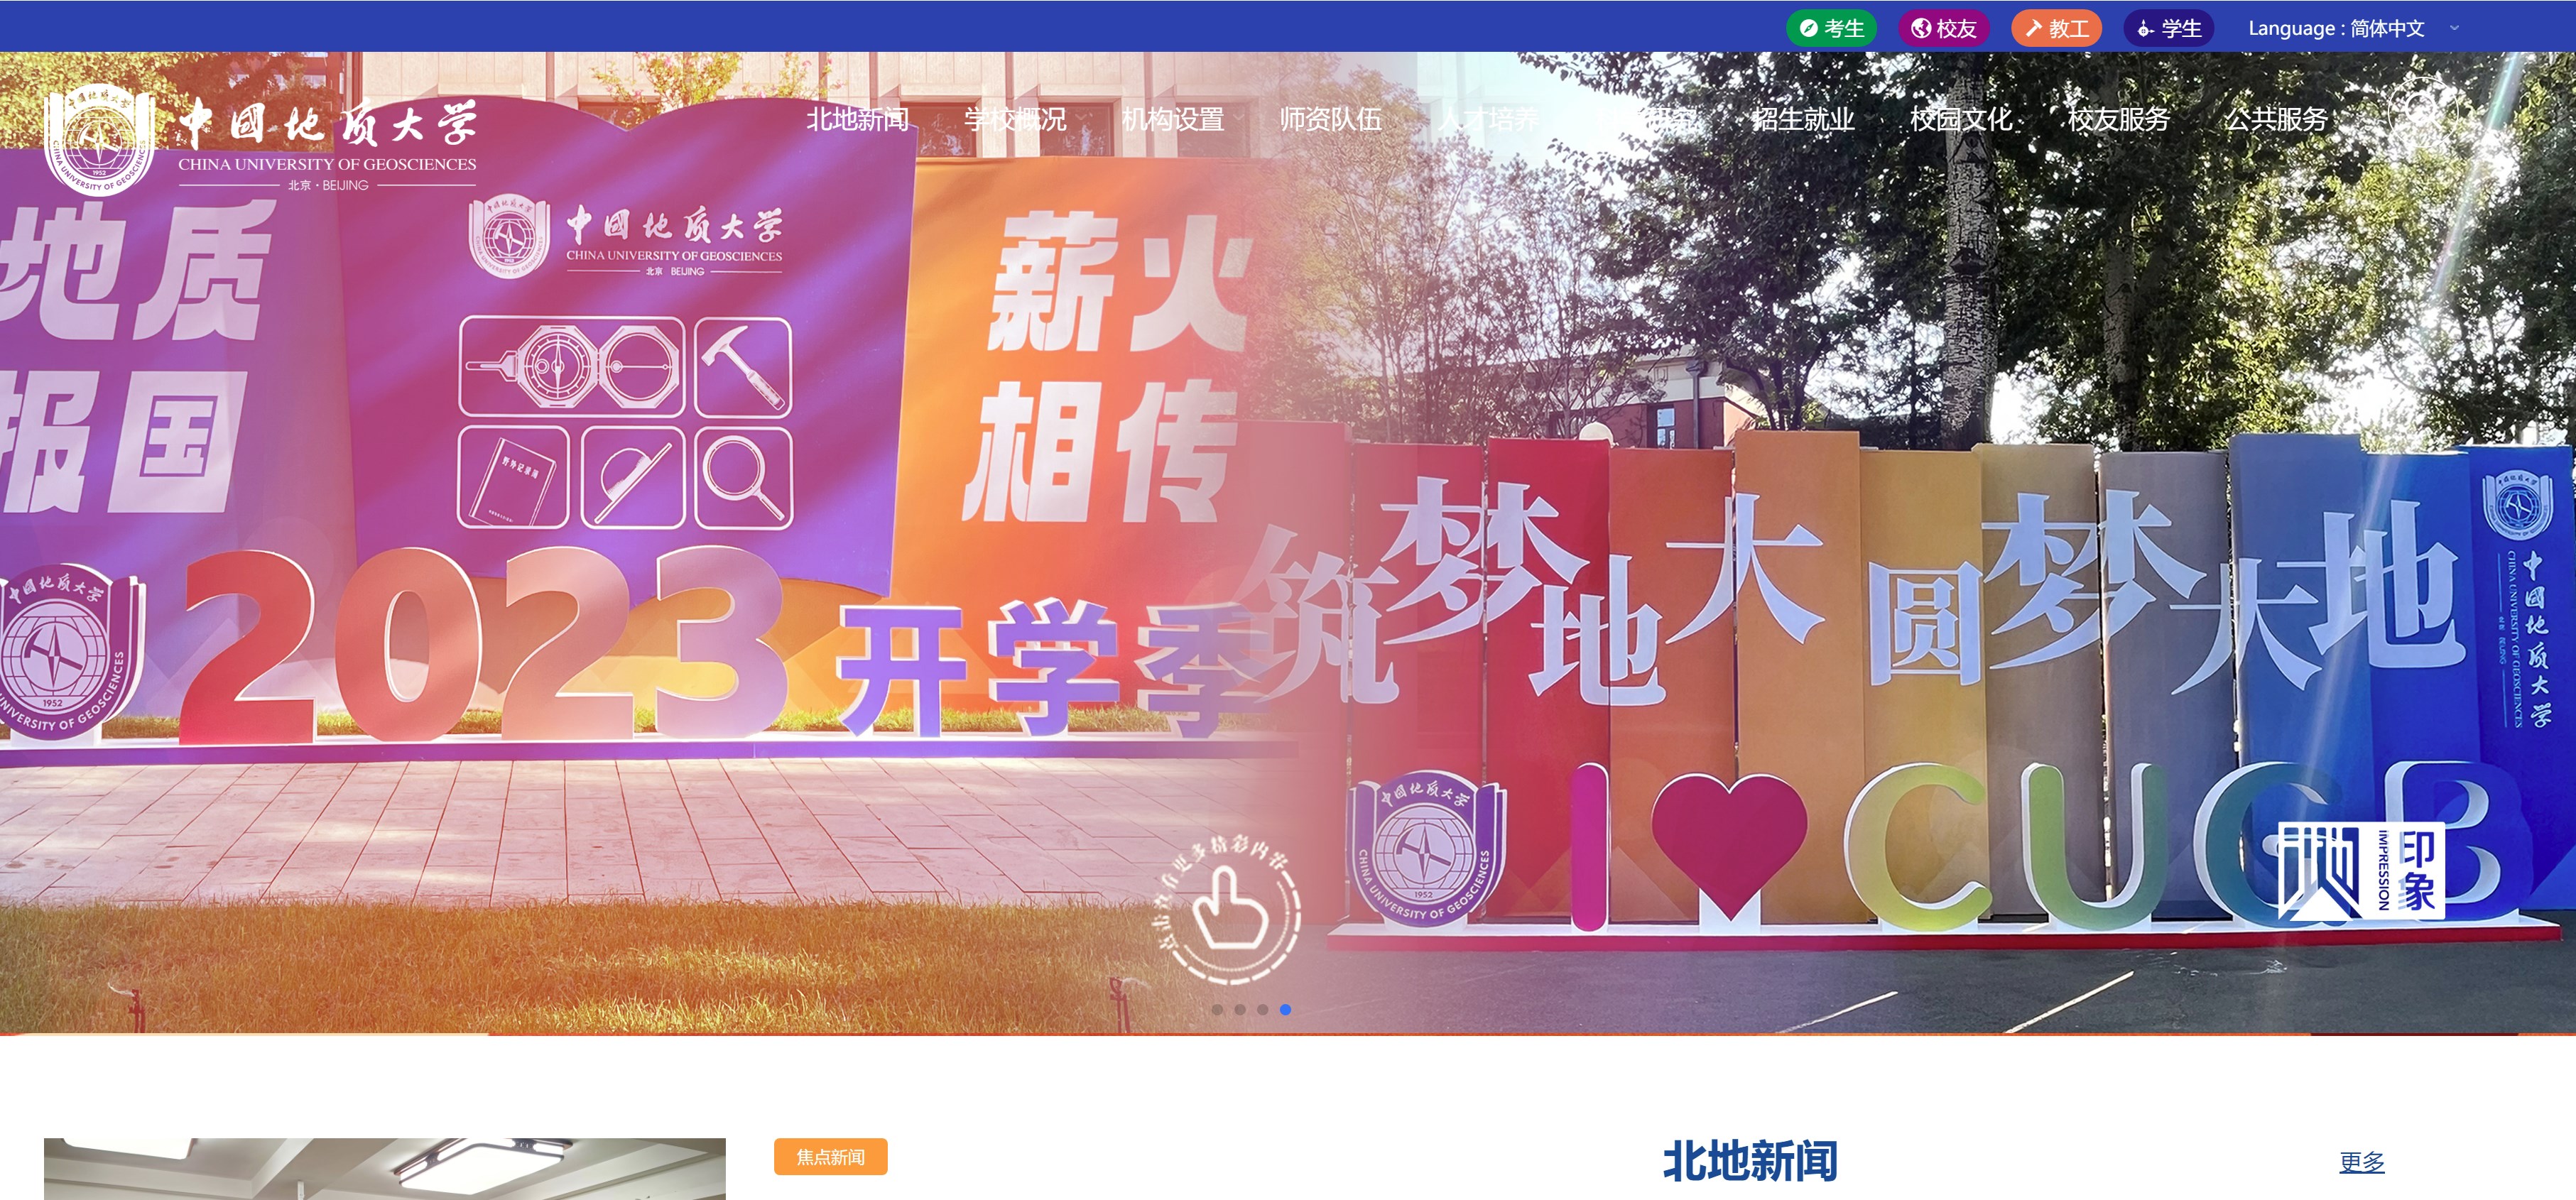Open the dark blue 学生 students button
Screen dimensions: 2576x1200
coord(2168,28)
